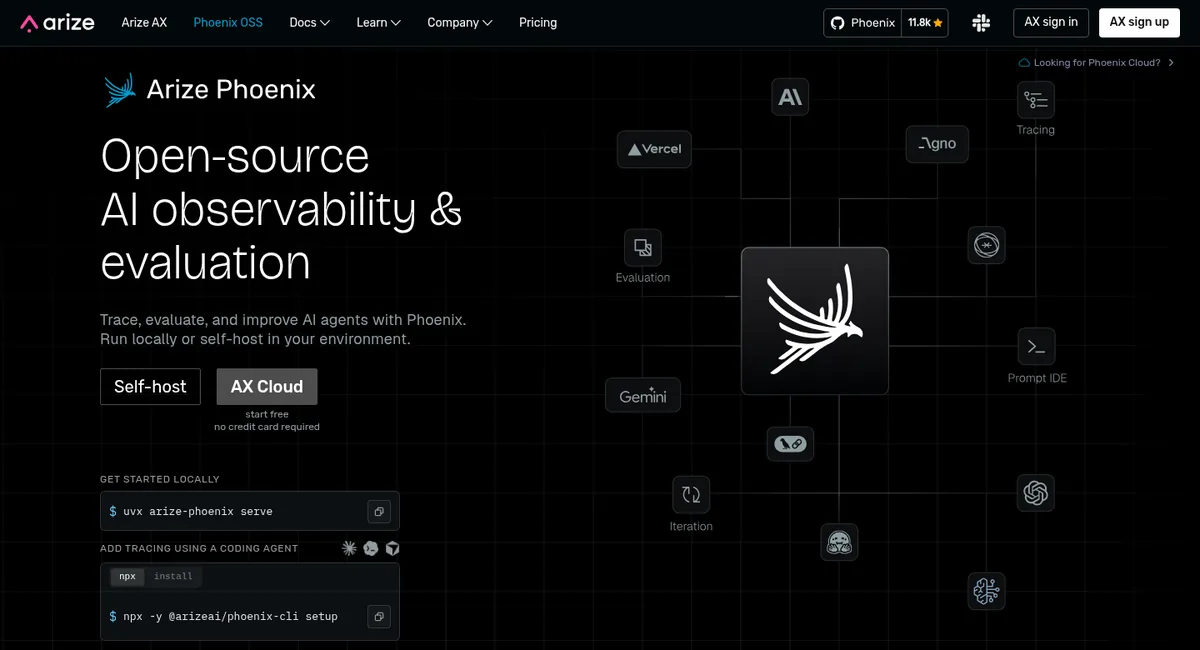Viewport: 1200px width, 650px height.
Task: Click the Prompt IDE terminal icon
Action: [1036, 347]
